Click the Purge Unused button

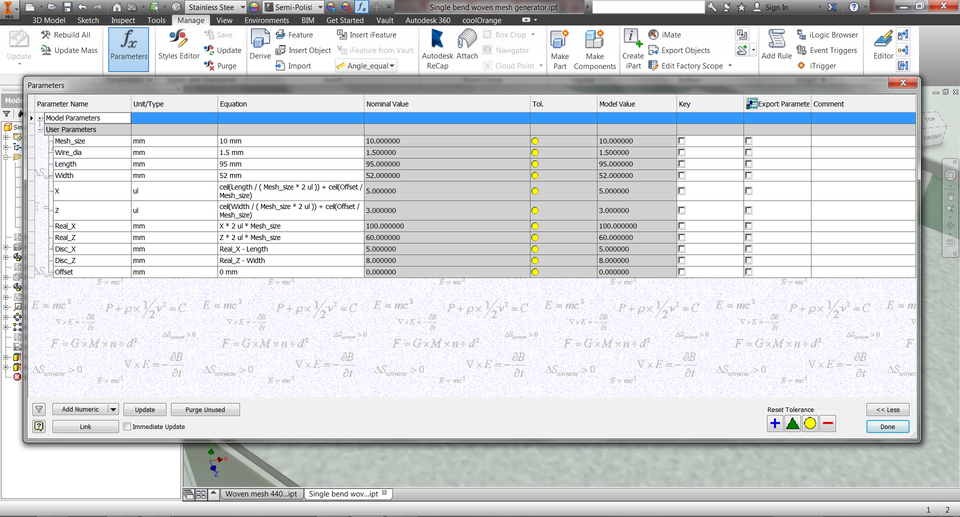[x=205, y=409]
